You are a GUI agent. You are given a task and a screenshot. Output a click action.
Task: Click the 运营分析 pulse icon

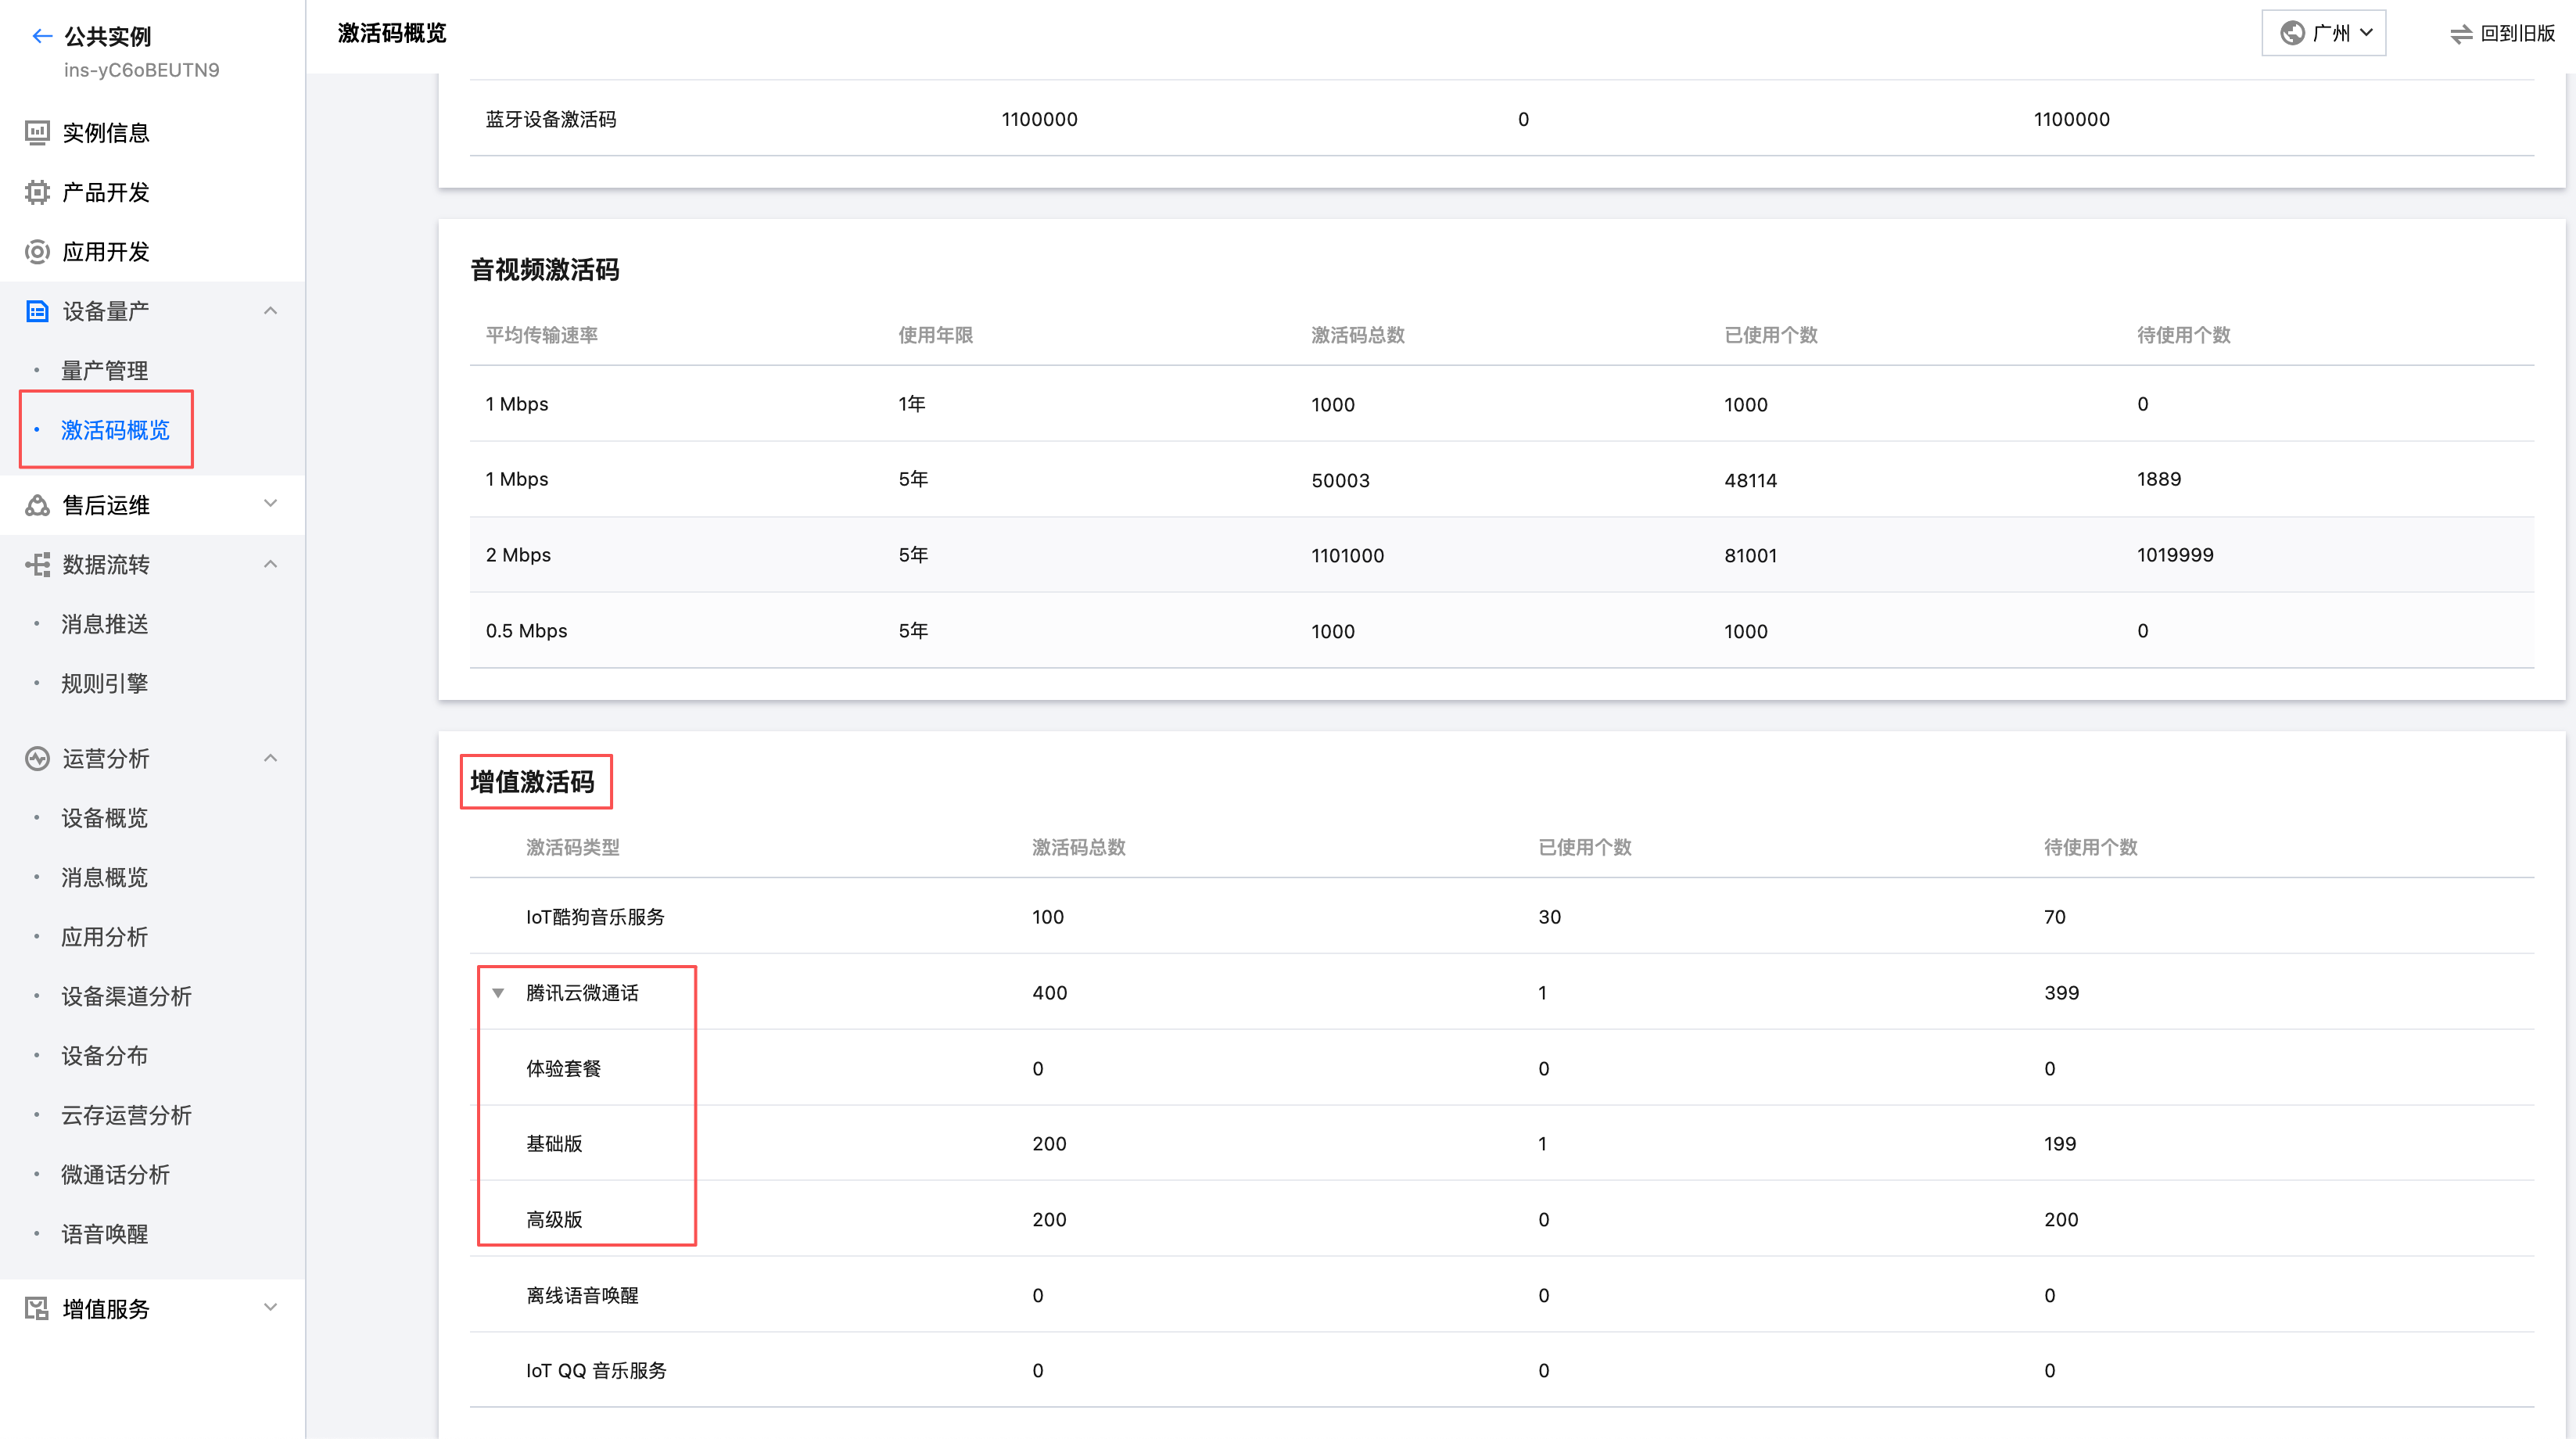(37, 758)
